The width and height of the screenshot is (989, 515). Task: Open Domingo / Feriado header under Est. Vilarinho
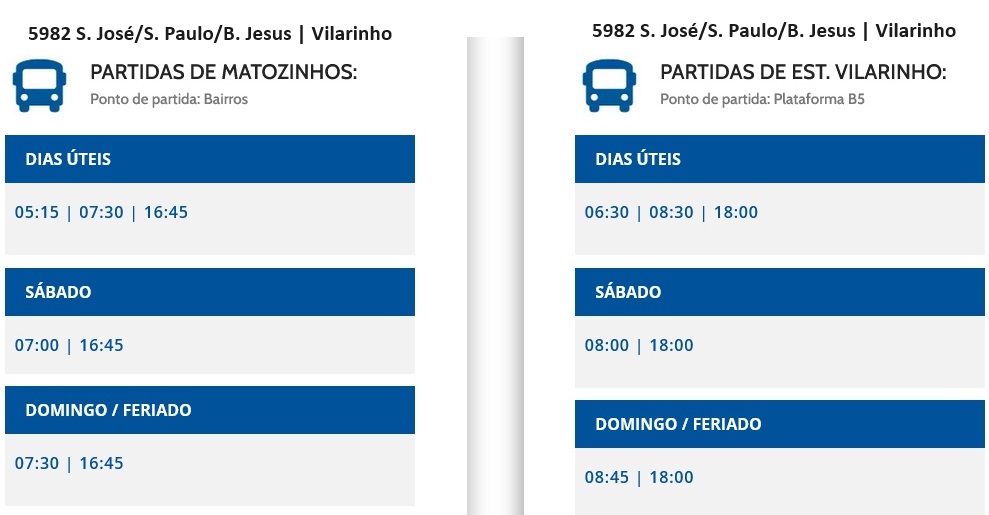point(780,424)
